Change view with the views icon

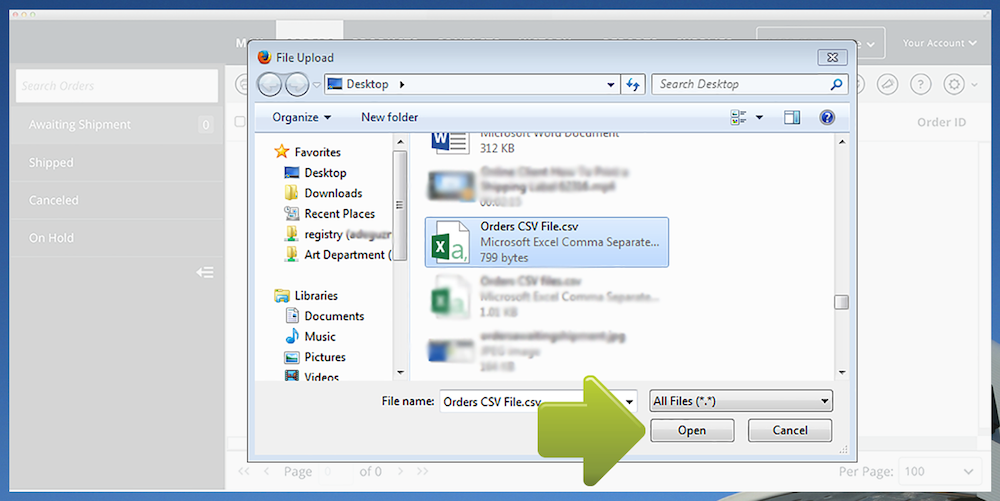(x=739, y=117)
